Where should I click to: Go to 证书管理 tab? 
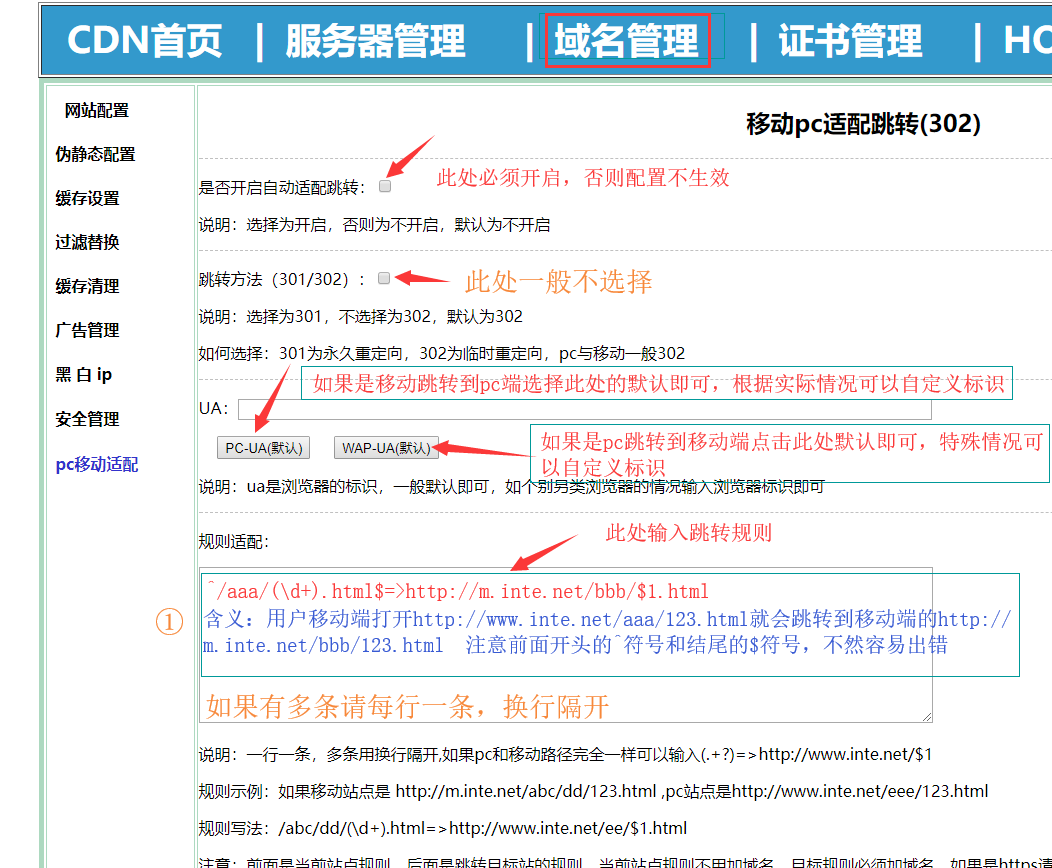(850, 41)
